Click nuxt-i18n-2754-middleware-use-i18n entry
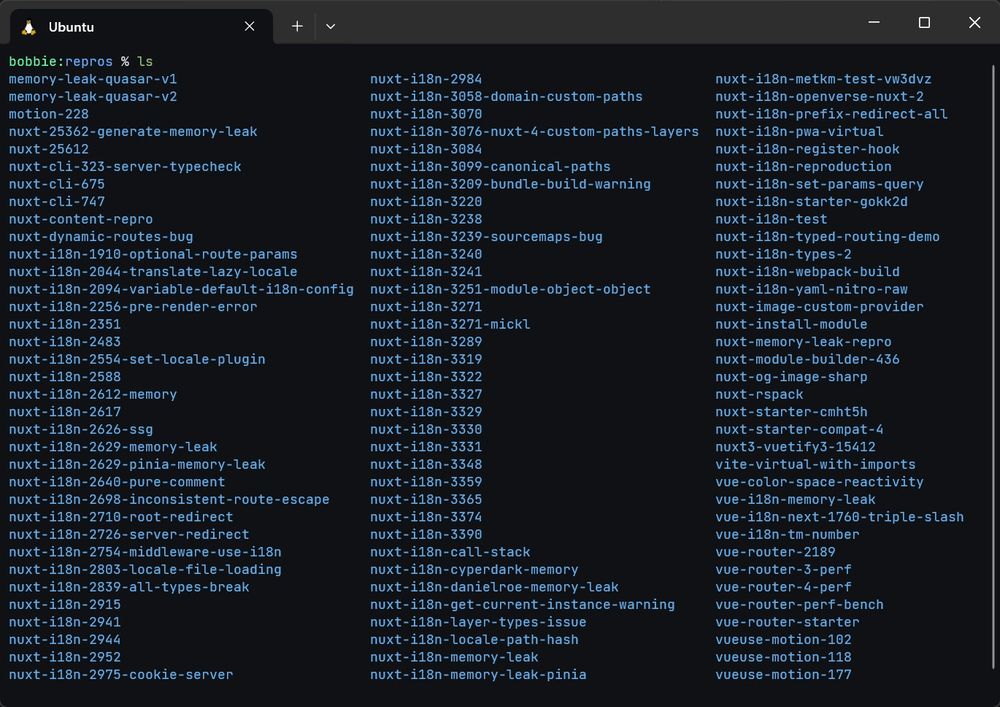This screenshot has height=707, width=1000. (x=145, y=552)
